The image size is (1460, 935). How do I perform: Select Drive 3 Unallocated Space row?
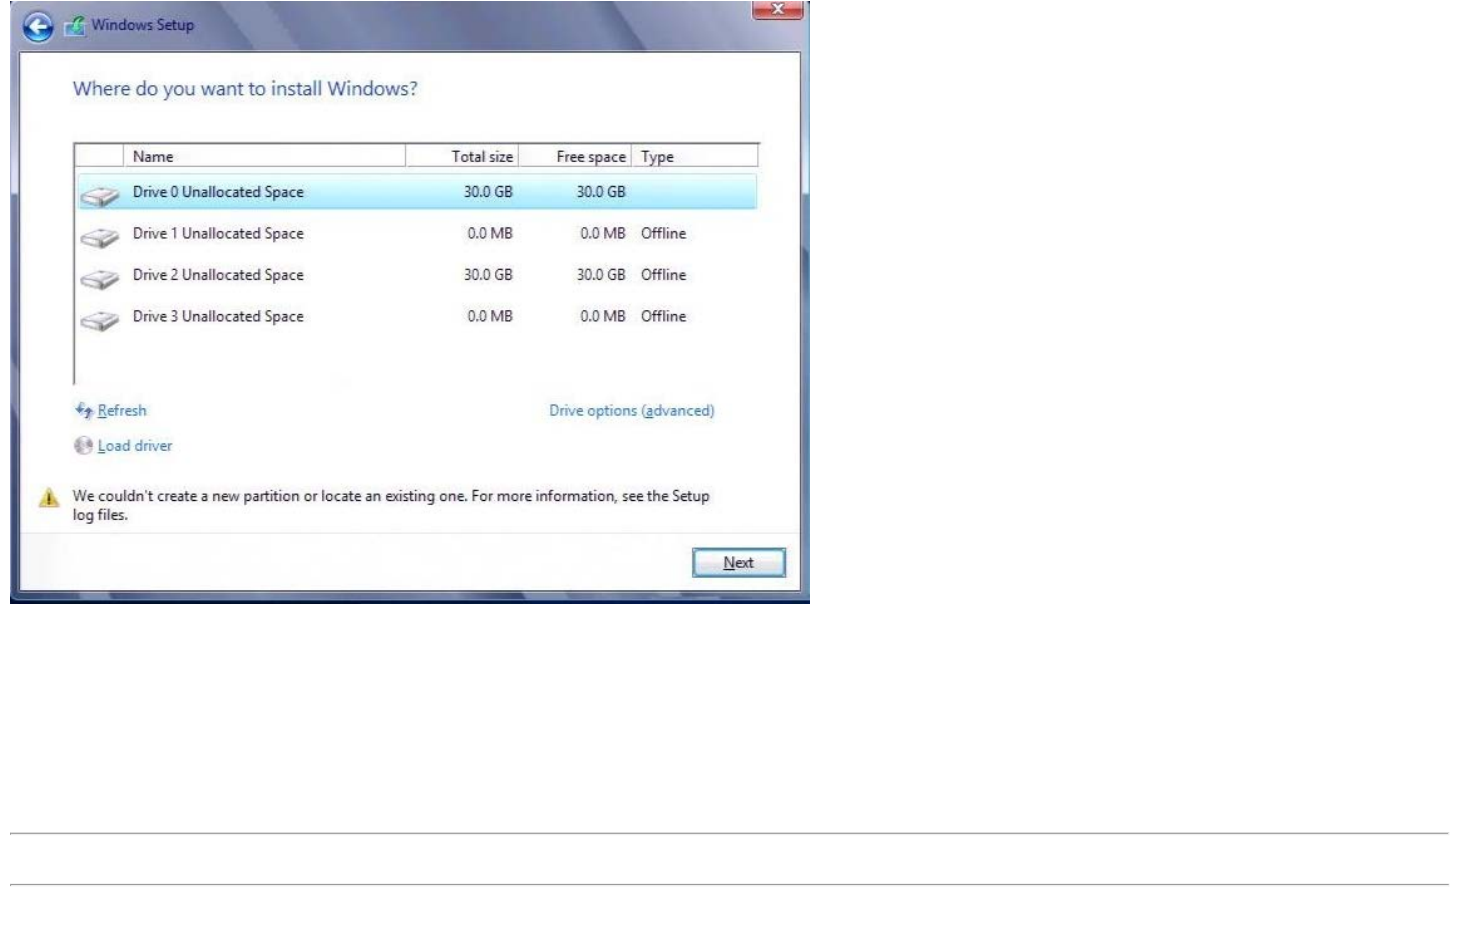[417, 316]
